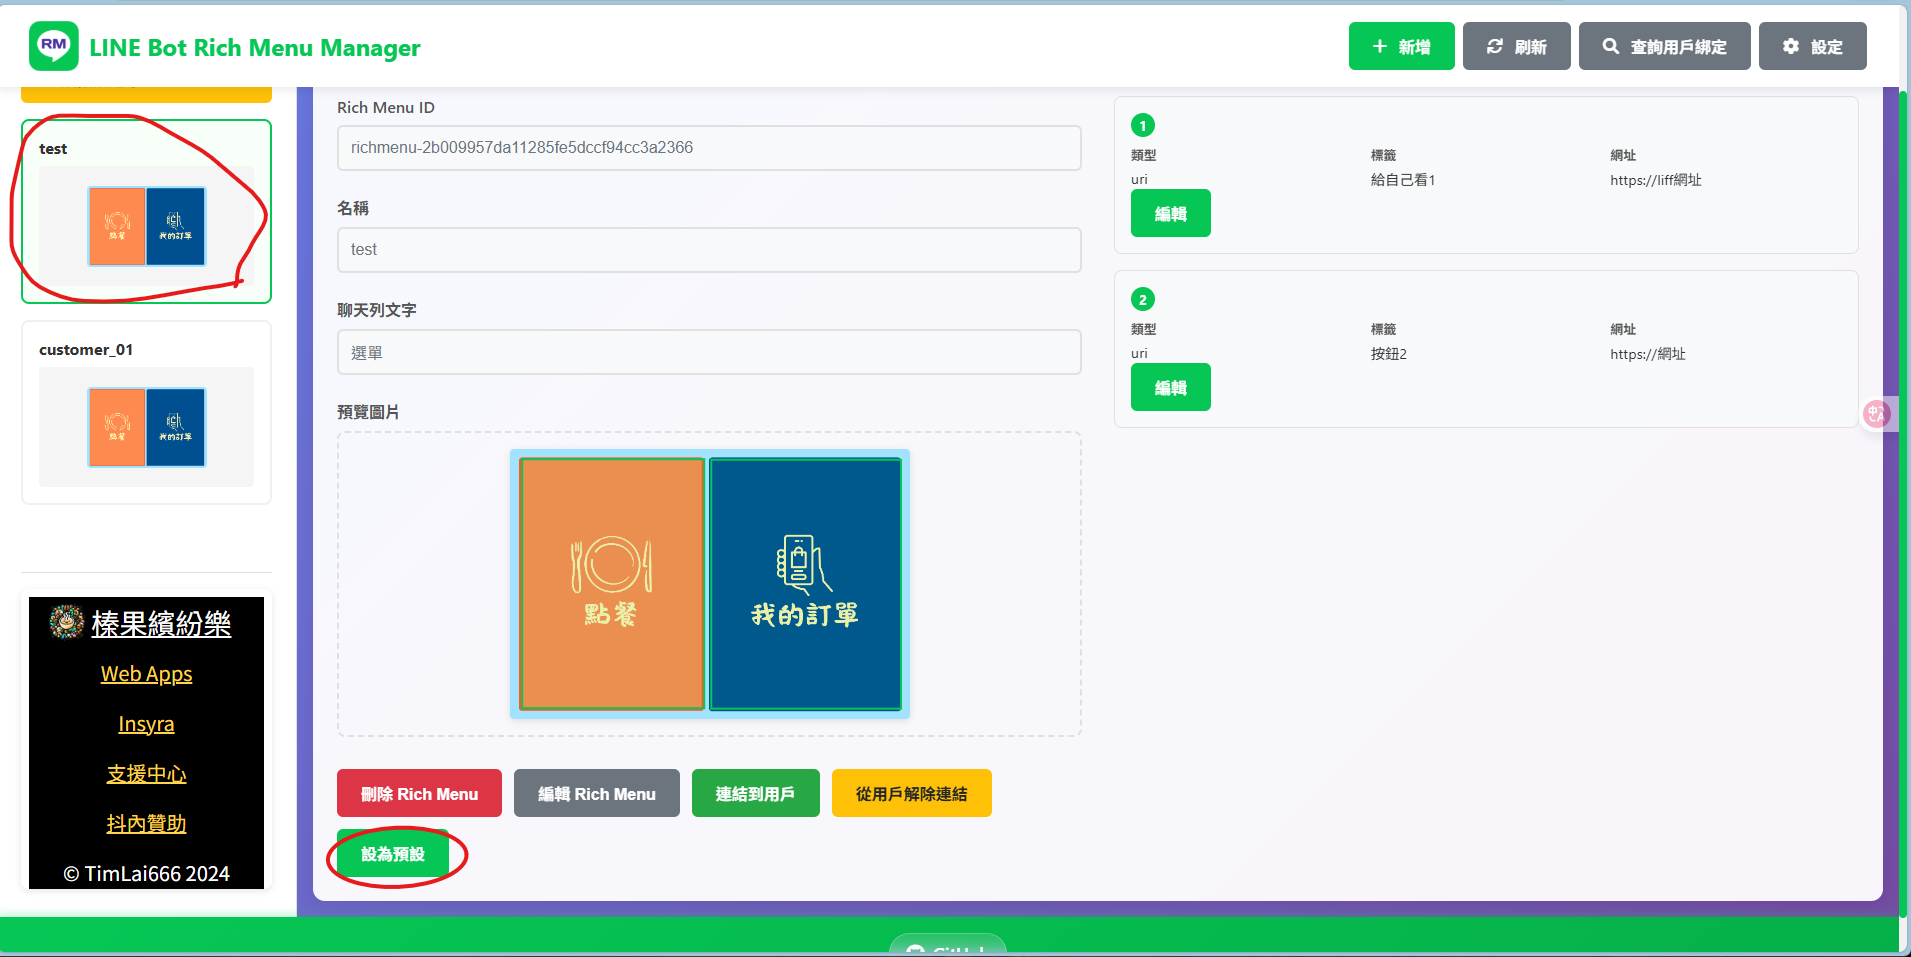Click the settings gear icon
The image size is (1911, 957).
pos(1790,47)
